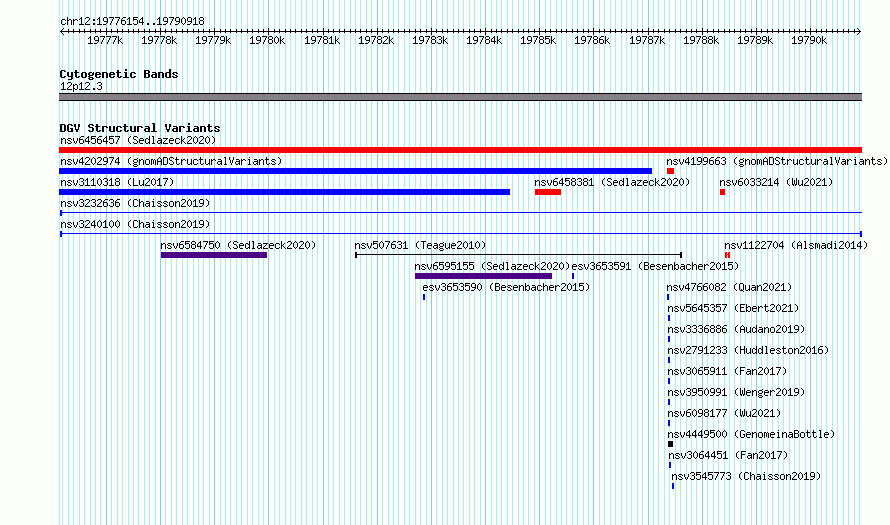Click the 19784k ruler tick label

click(x=484, y=40)
